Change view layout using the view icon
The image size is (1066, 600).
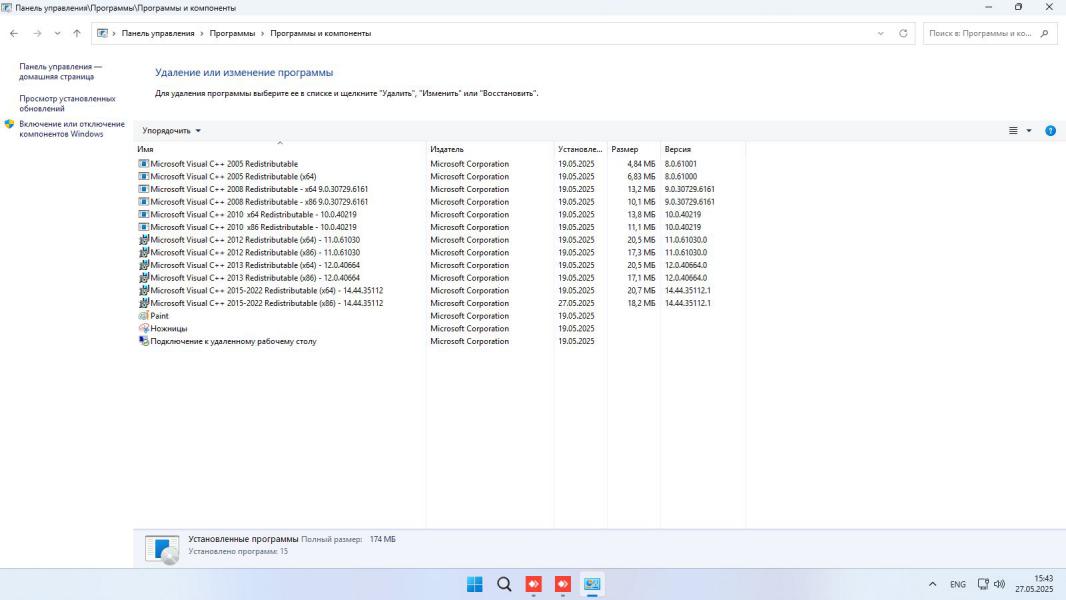(x=1013, y=130)
